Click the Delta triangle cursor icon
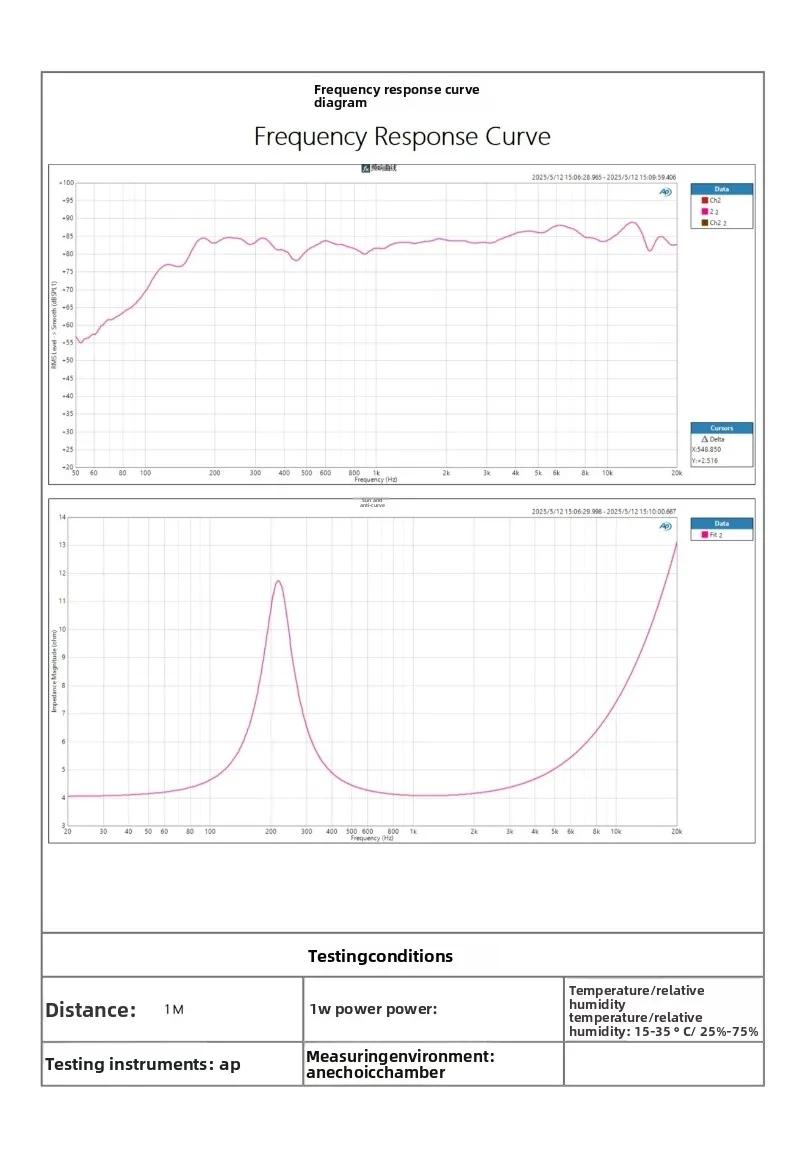The height and width of the screenshot is (1171, 800). [704, 439]
